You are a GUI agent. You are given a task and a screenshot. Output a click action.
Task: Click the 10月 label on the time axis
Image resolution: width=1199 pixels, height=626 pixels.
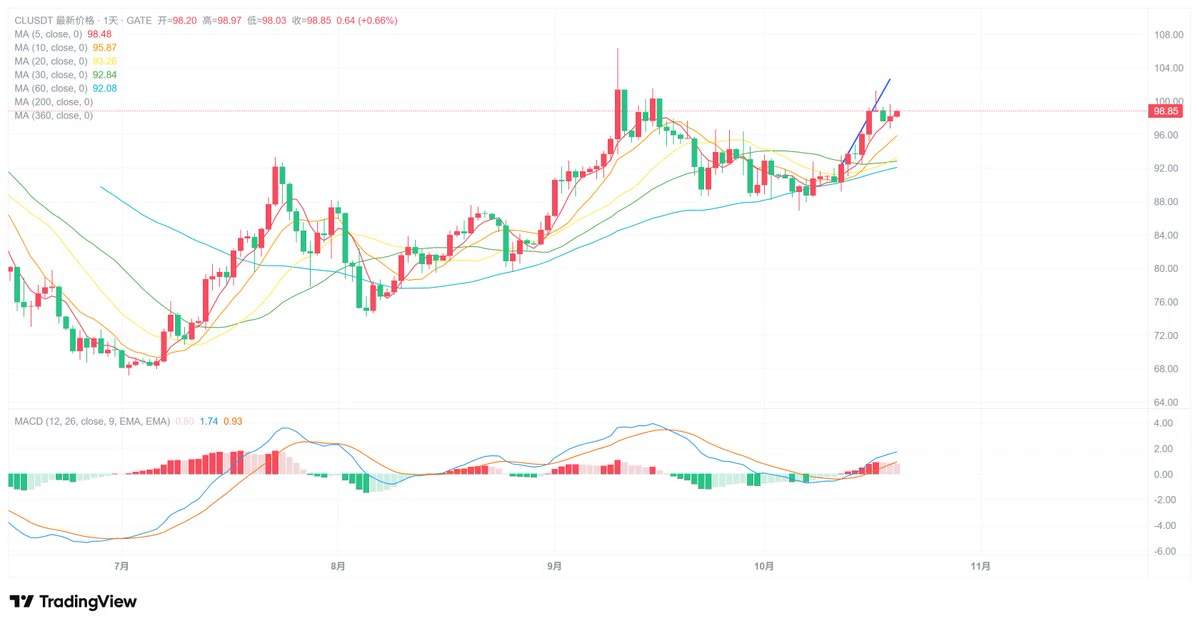coord(764,566)
